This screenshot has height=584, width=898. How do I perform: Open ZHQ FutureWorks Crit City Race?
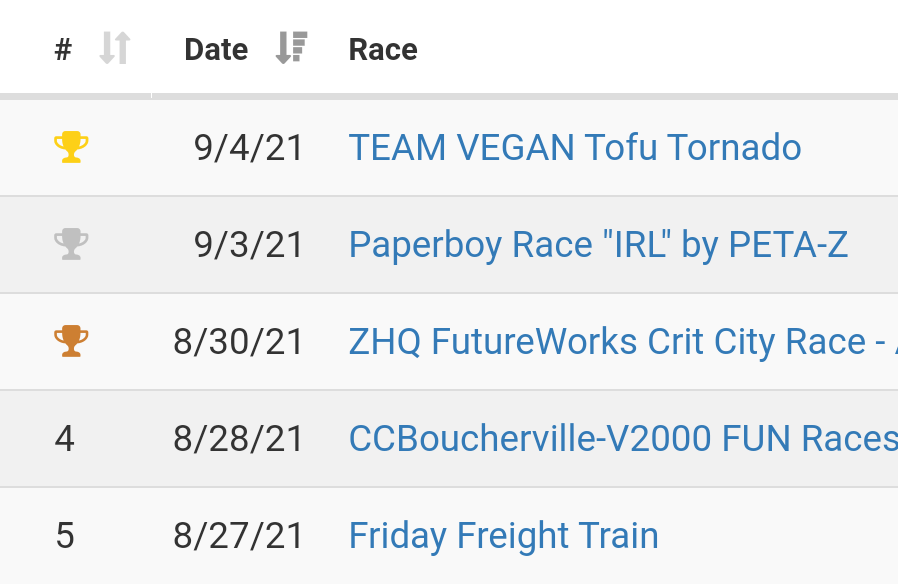(623, 342)
